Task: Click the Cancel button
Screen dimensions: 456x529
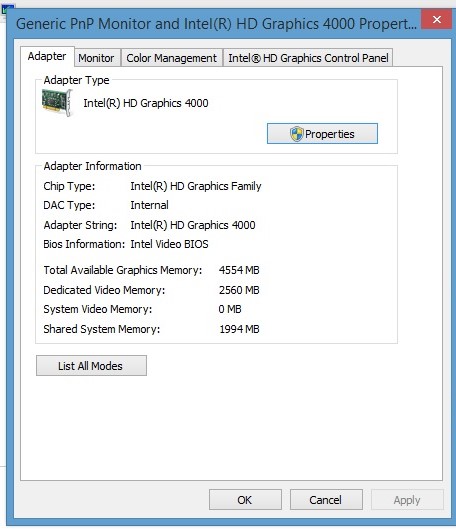Action: (x=326, y=500)
